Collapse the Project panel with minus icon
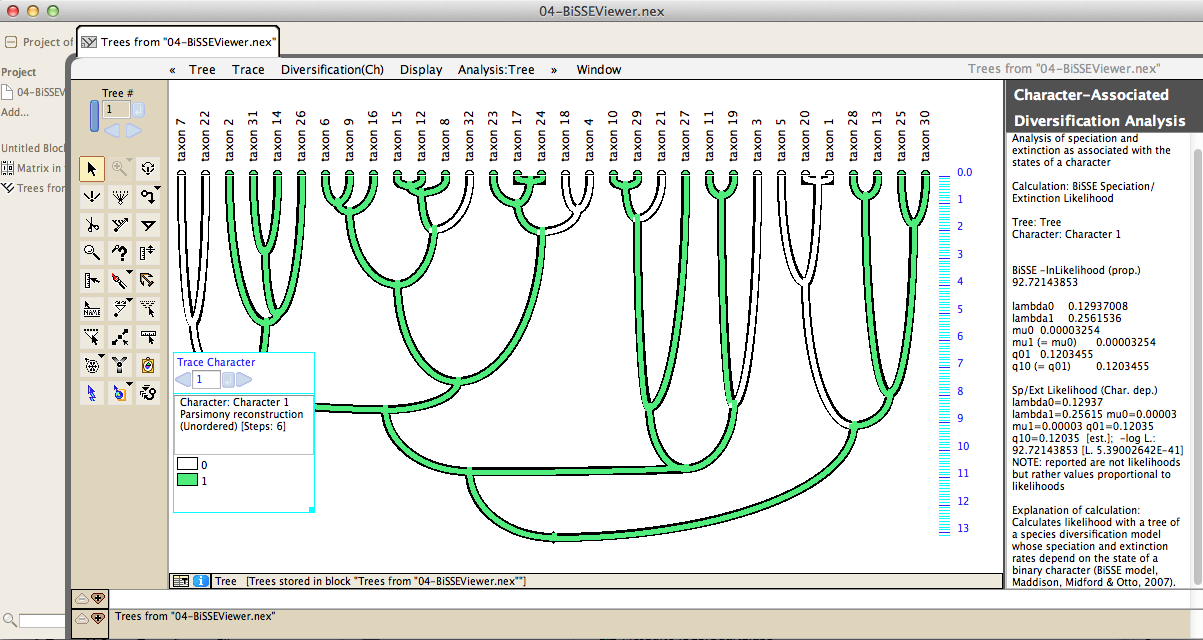This screenshot has width=1203, height=640. pos(11,42)
